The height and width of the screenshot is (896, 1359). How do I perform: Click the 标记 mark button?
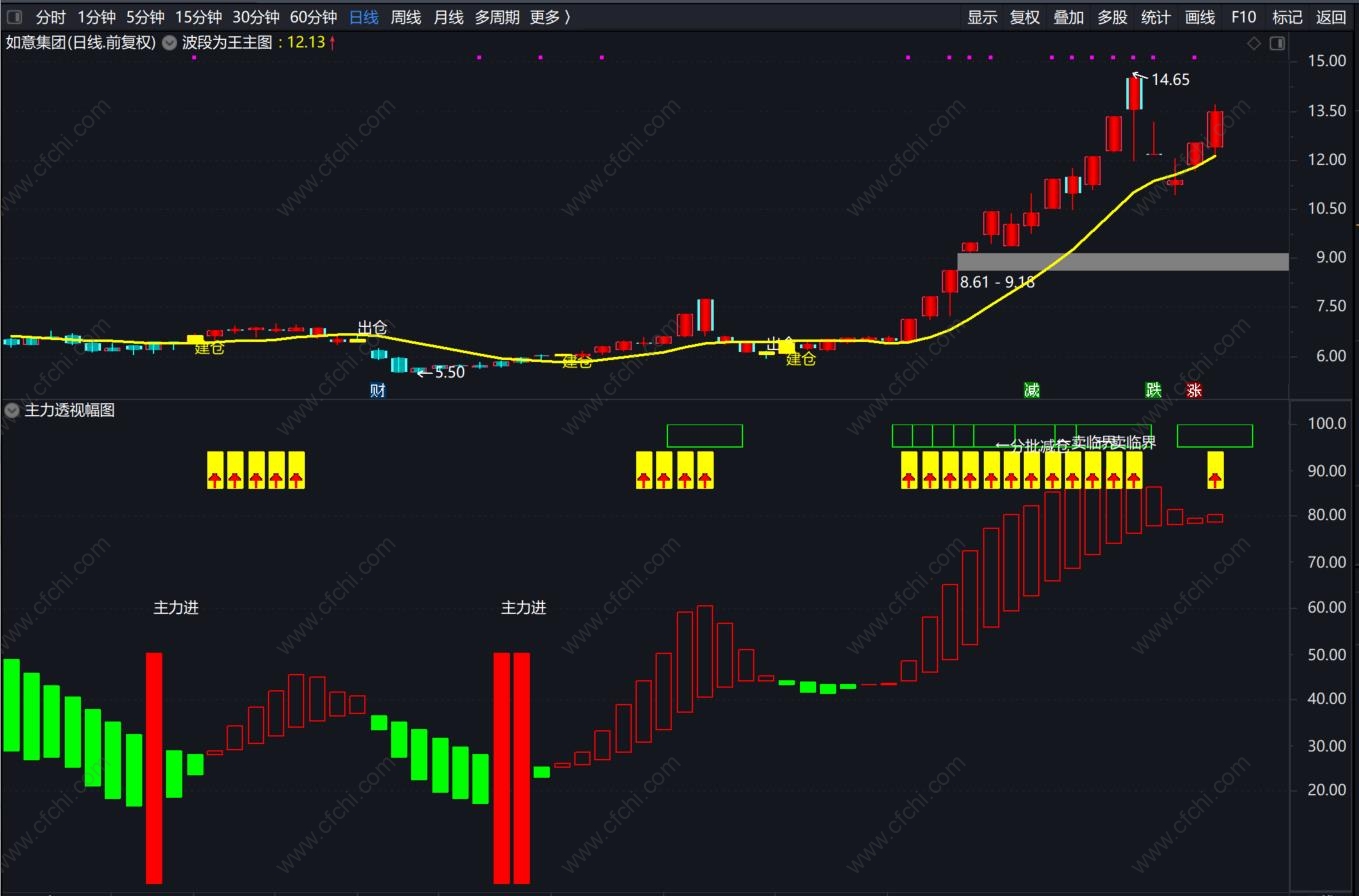tap(1287, 17)
